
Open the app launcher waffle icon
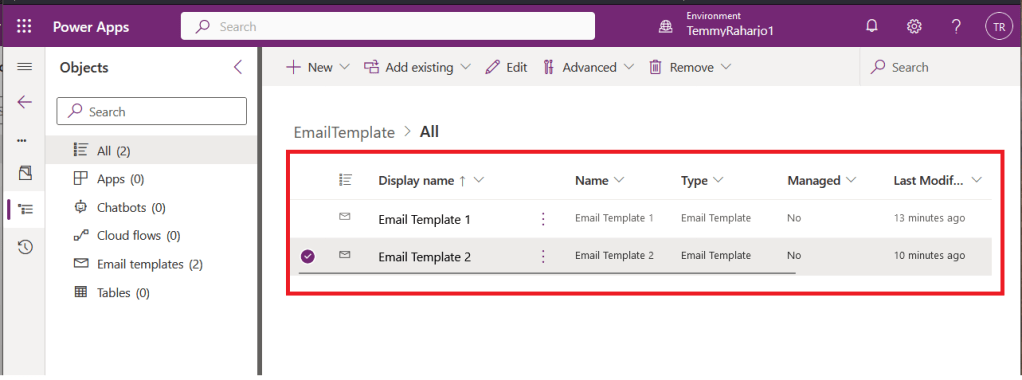tap(24, 27)
